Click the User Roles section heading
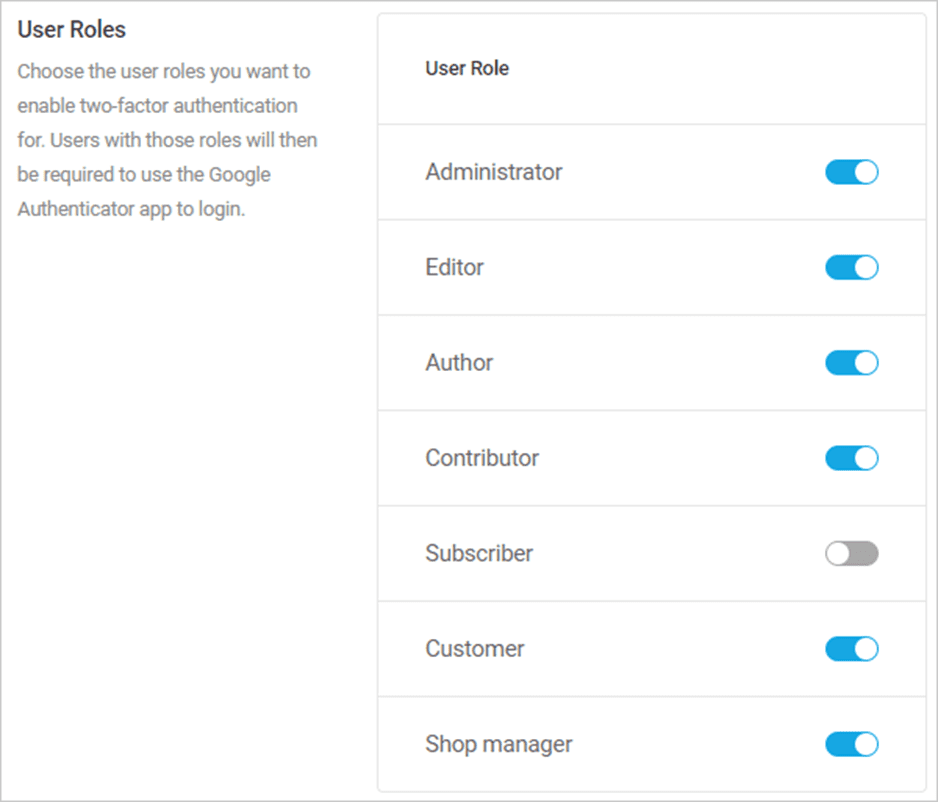938x802 pixels. pos(71,29)
